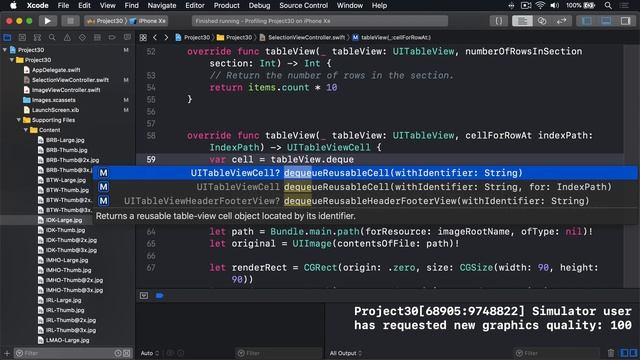Show the console pane

633,353
